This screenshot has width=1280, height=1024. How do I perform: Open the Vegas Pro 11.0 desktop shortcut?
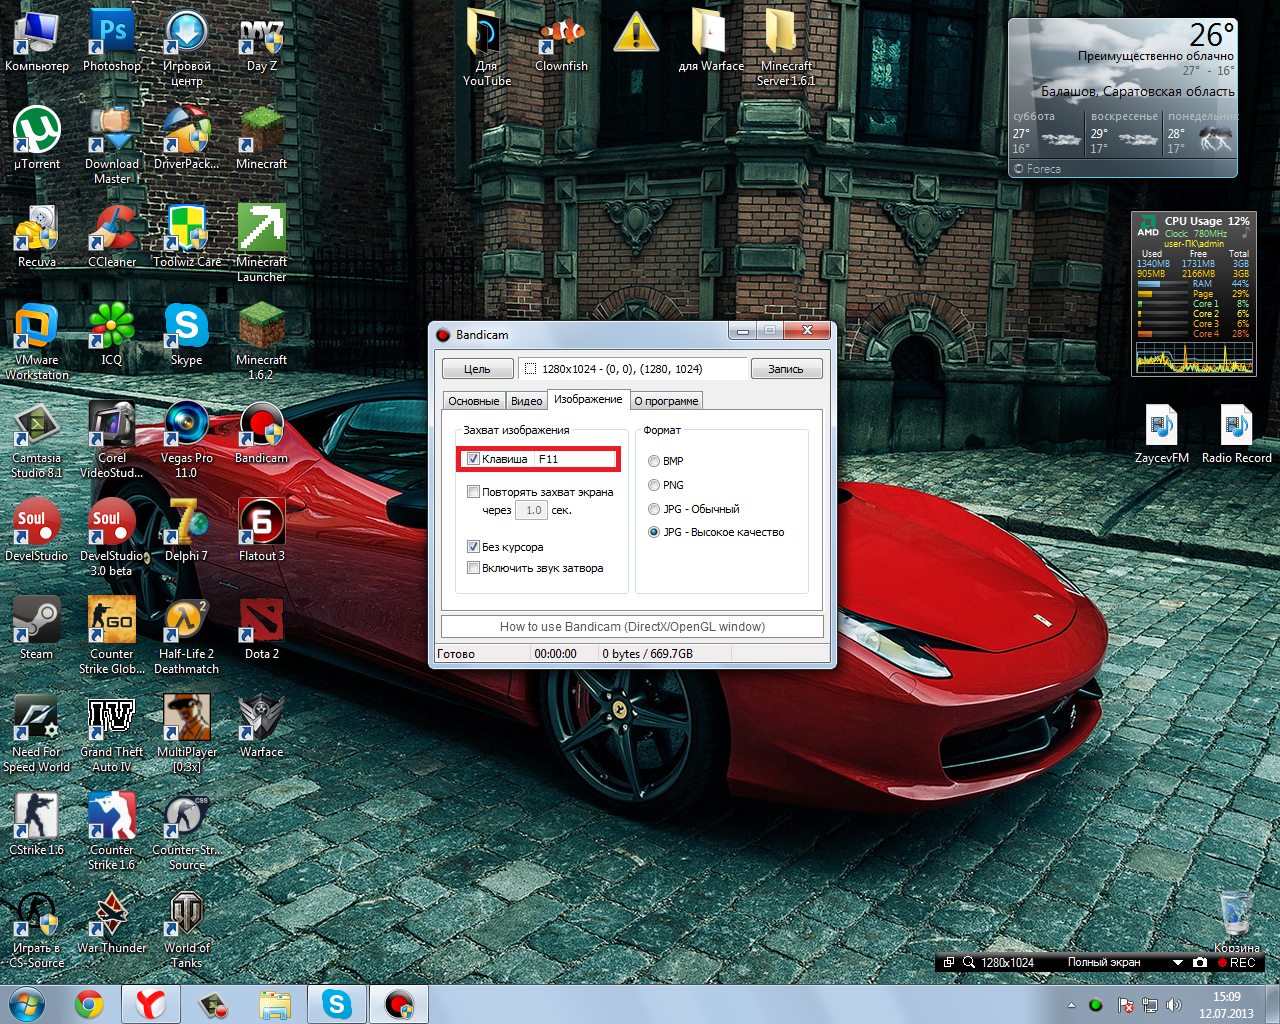[187, 441]
